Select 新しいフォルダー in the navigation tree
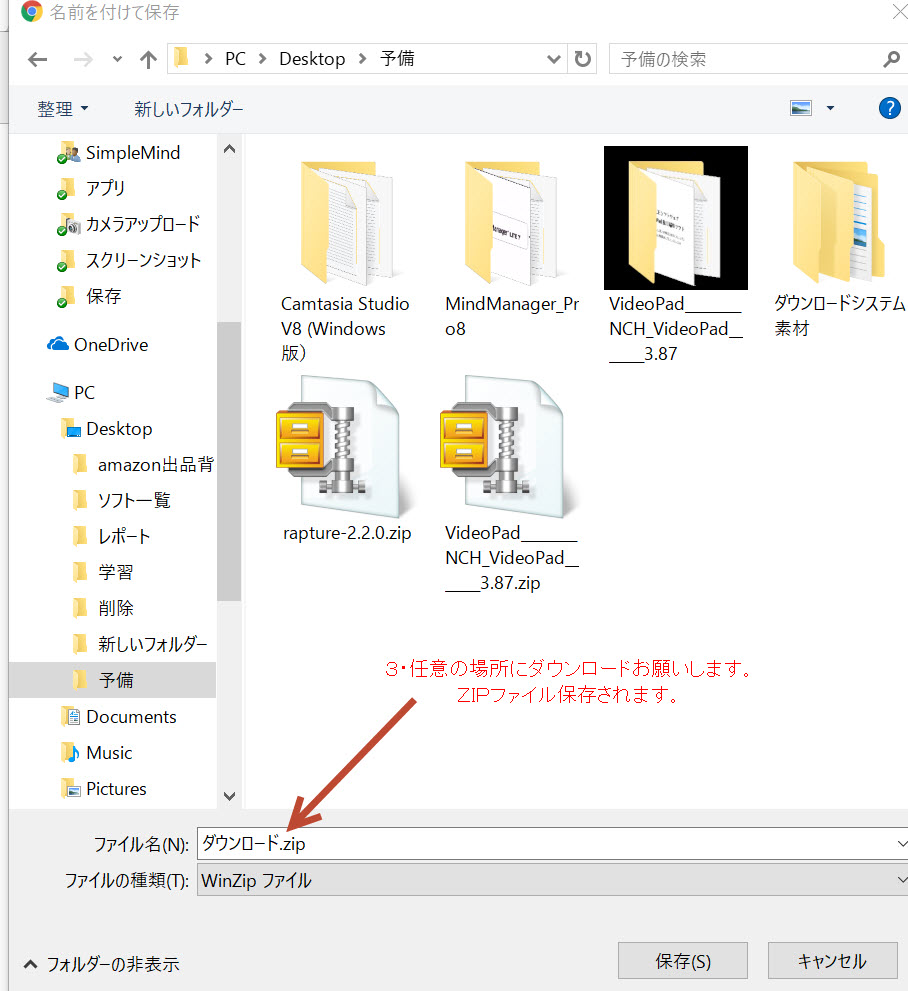Image resolution: width=908 pixels, height=991 pixels. click(x=152, y=644)
